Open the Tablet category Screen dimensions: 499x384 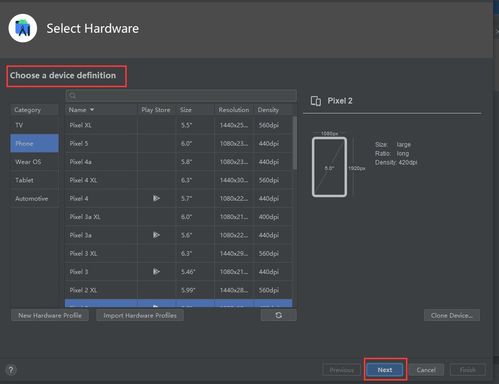click(x=34, y=180)
